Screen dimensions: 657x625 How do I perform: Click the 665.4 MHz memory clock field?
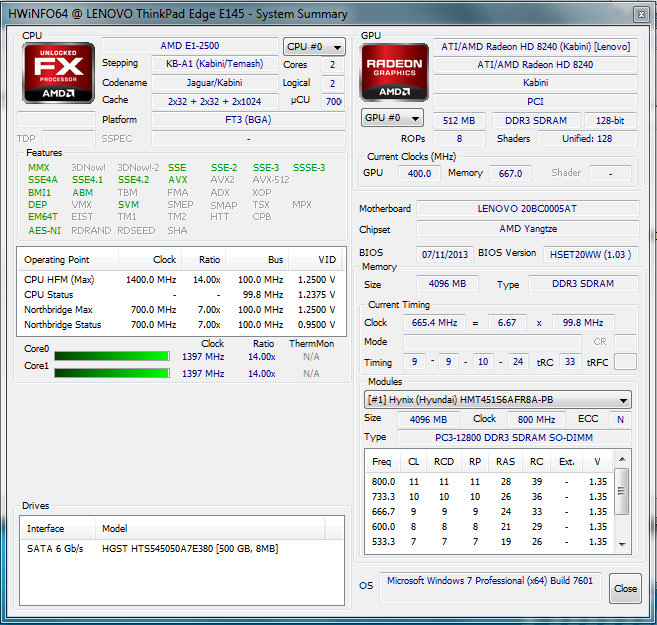(434, 323)
